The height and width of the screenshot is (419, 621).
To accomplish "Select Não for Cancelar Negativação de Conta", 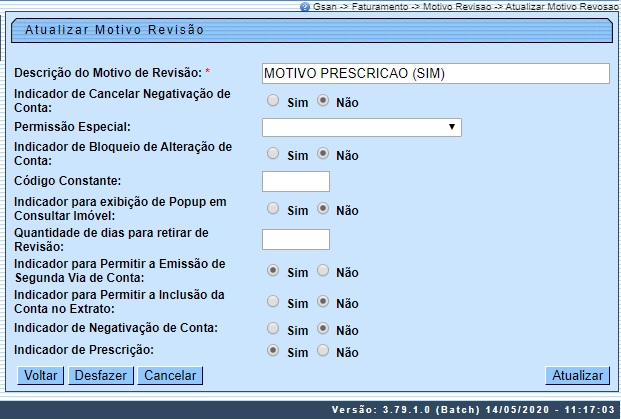I will [323, 101].
